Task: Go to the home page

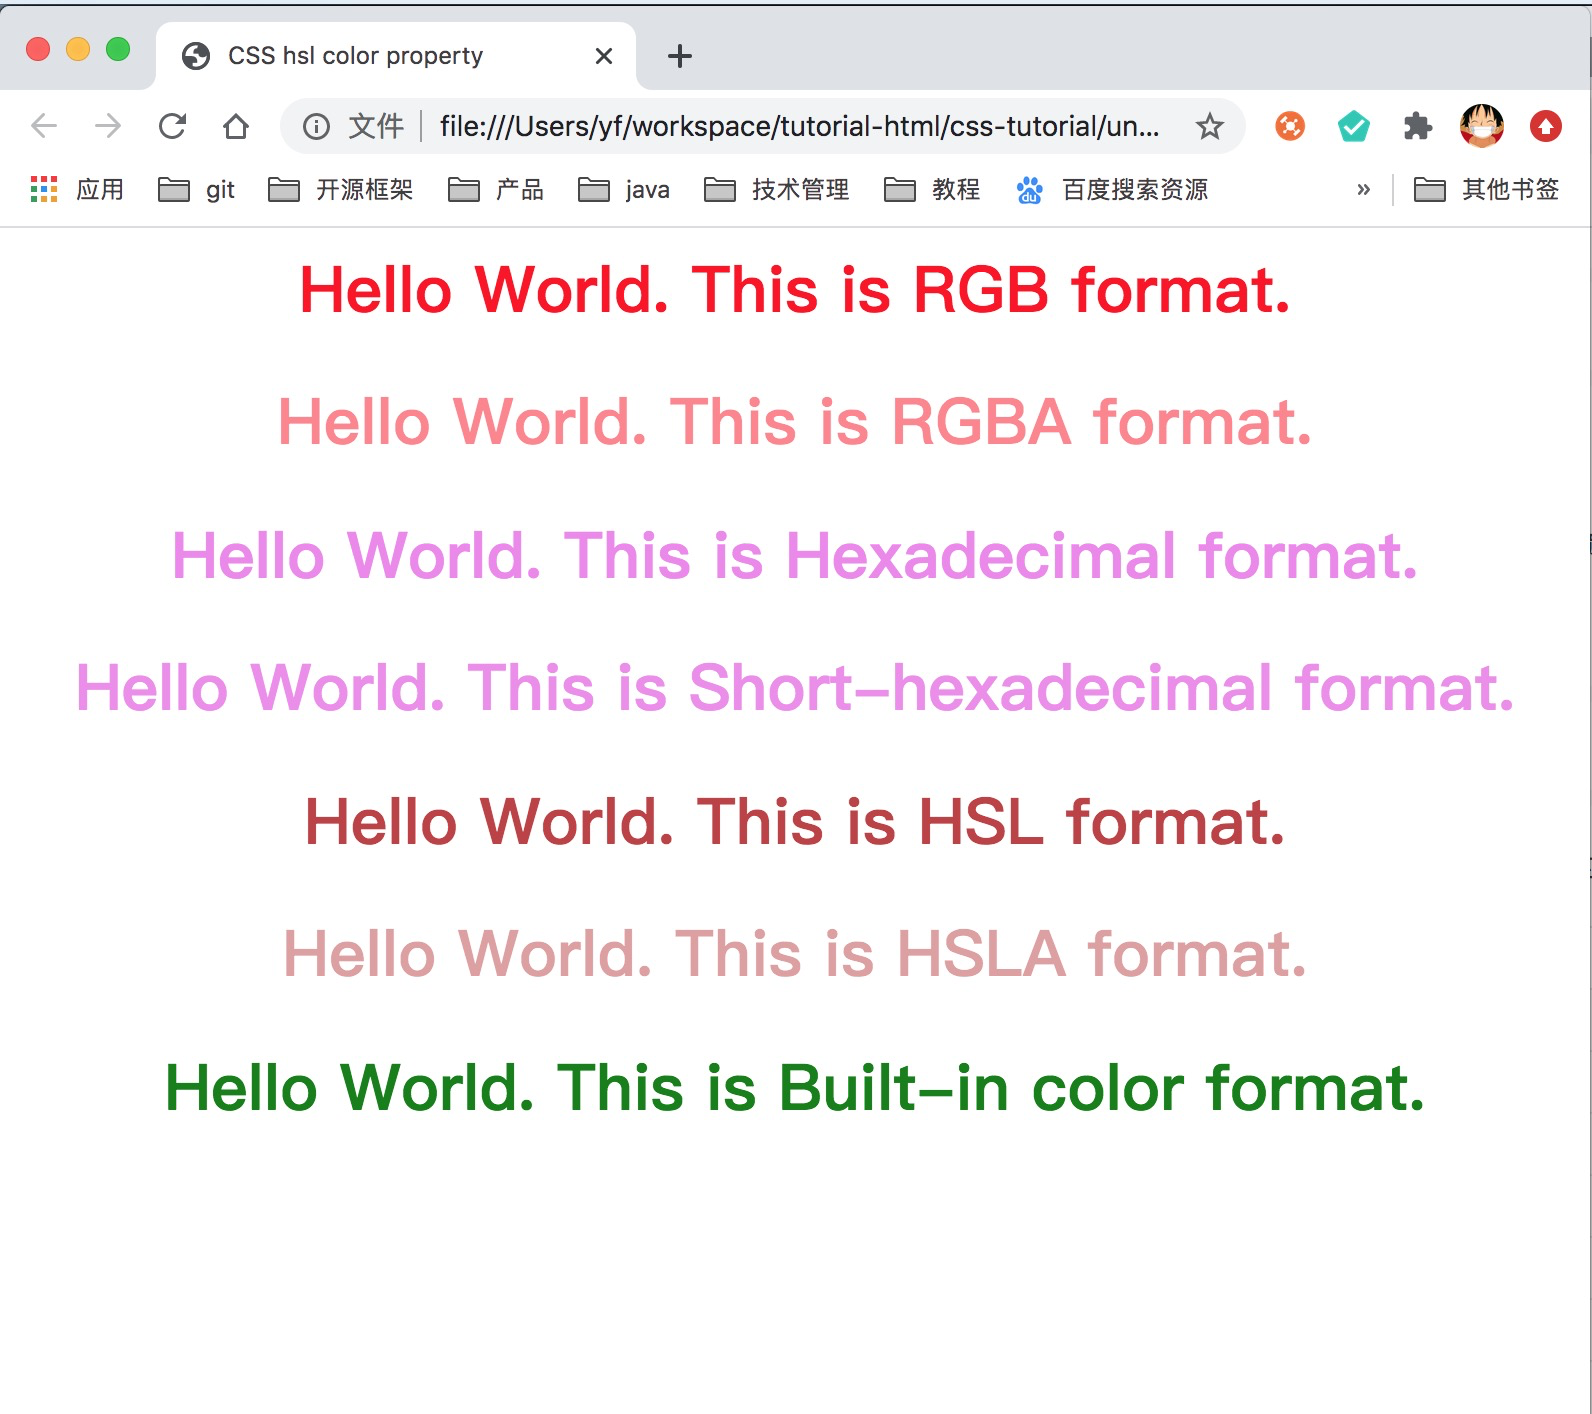Action: tap(236, 126)
